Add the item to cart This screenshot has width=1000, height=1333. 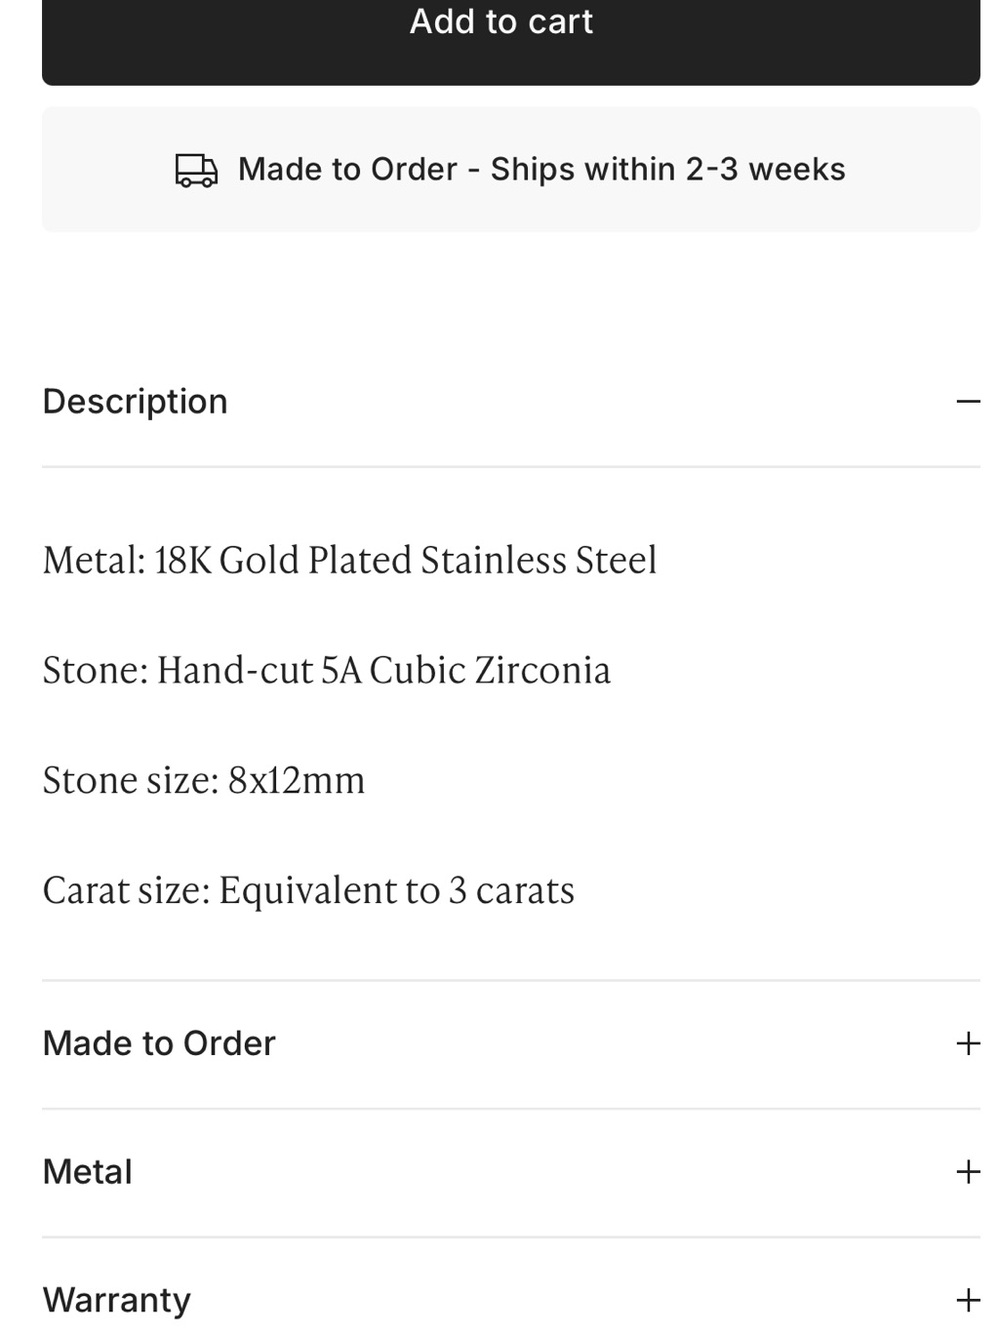click(x=511, y=30)
